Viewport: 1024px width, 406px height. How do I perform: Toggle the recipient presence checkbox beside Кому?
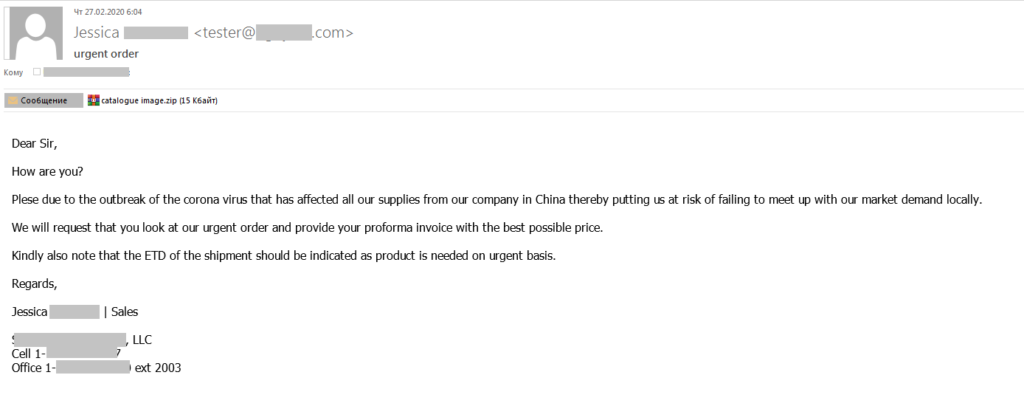(x=37, y=72)
